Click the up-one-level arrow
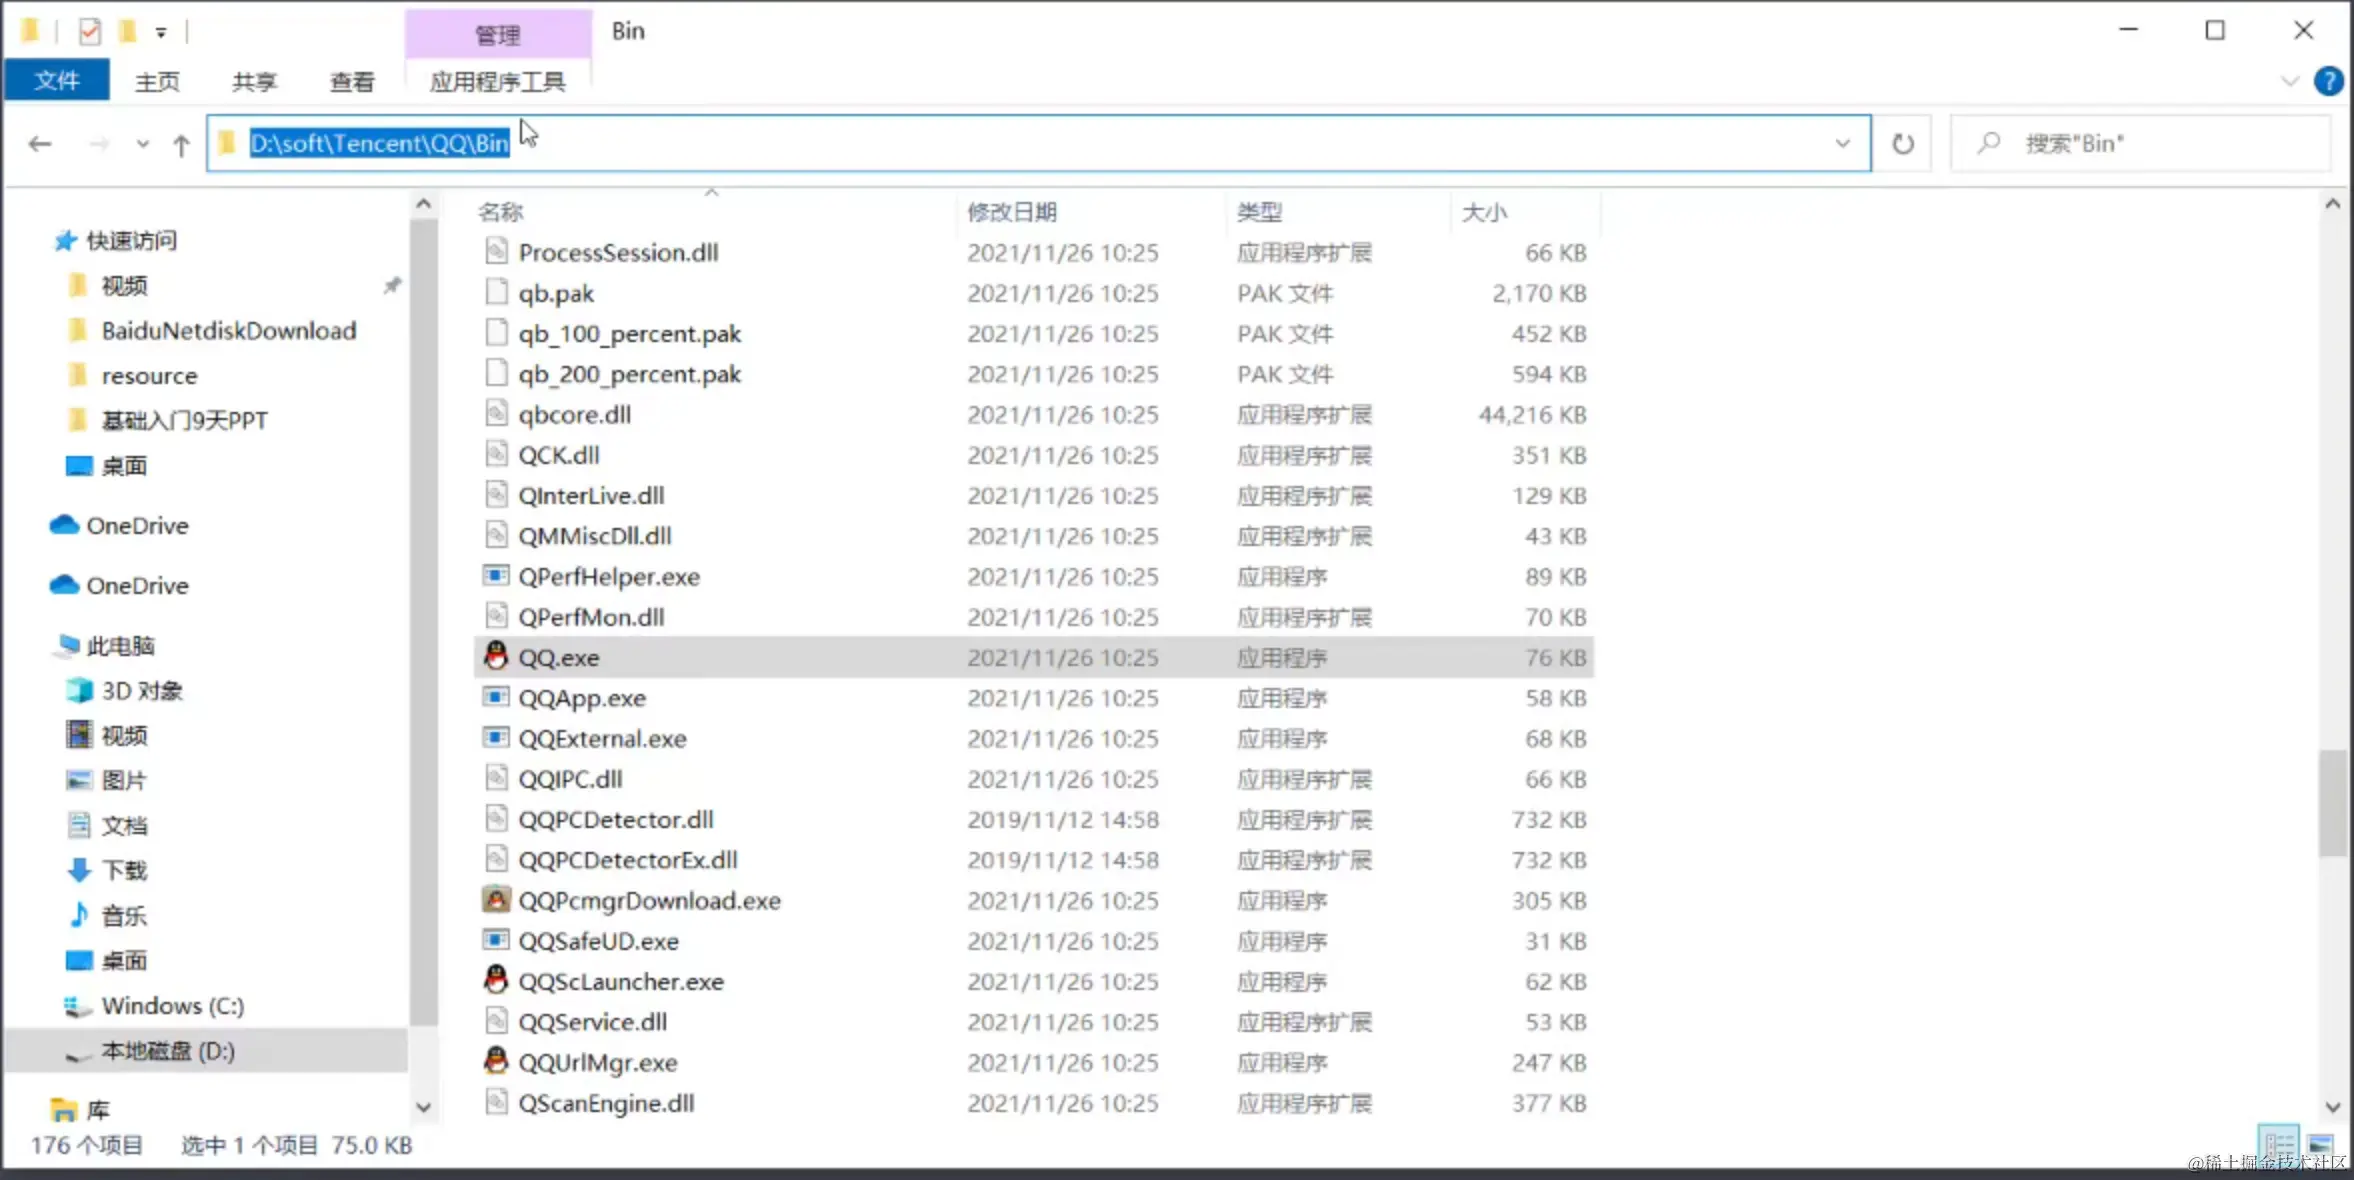 (x=181, y=145)
